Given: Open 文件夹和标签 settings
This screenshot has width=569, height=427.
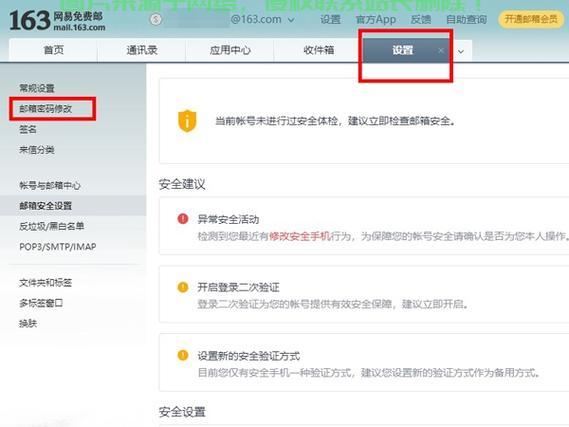Looking at the screenshot, I should tap(46, 283).
